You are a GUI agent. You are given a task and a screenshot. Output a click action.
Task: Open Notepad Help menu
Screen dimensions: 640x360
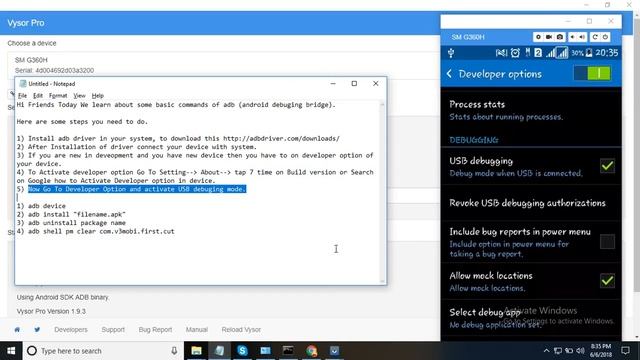point(98,96)
